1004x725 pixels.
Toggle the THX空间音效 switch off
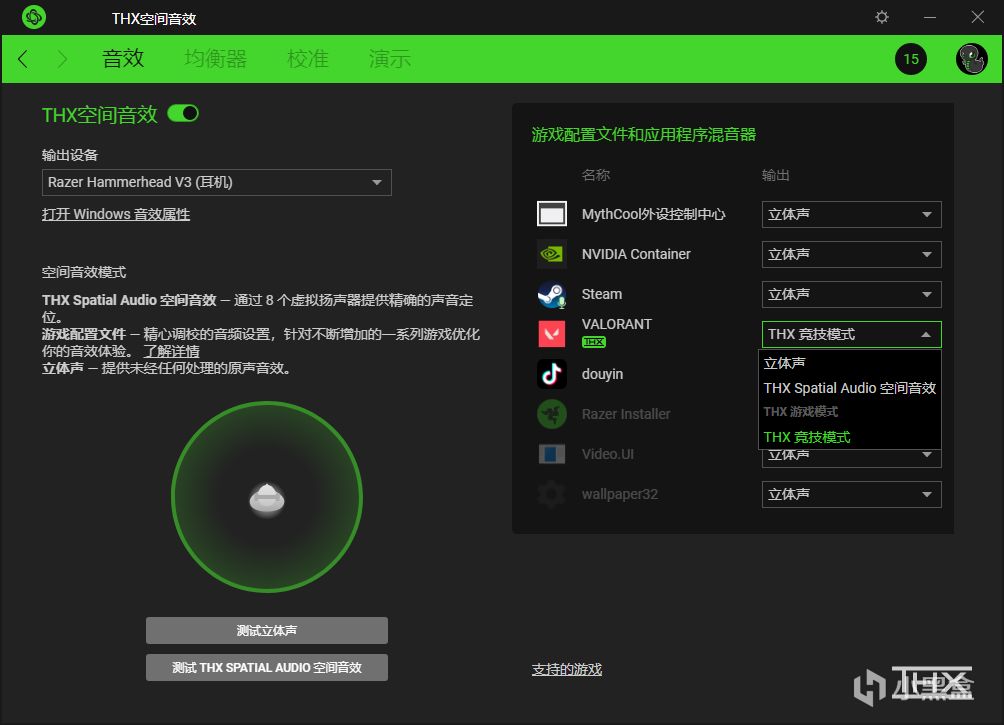[183, 113]
